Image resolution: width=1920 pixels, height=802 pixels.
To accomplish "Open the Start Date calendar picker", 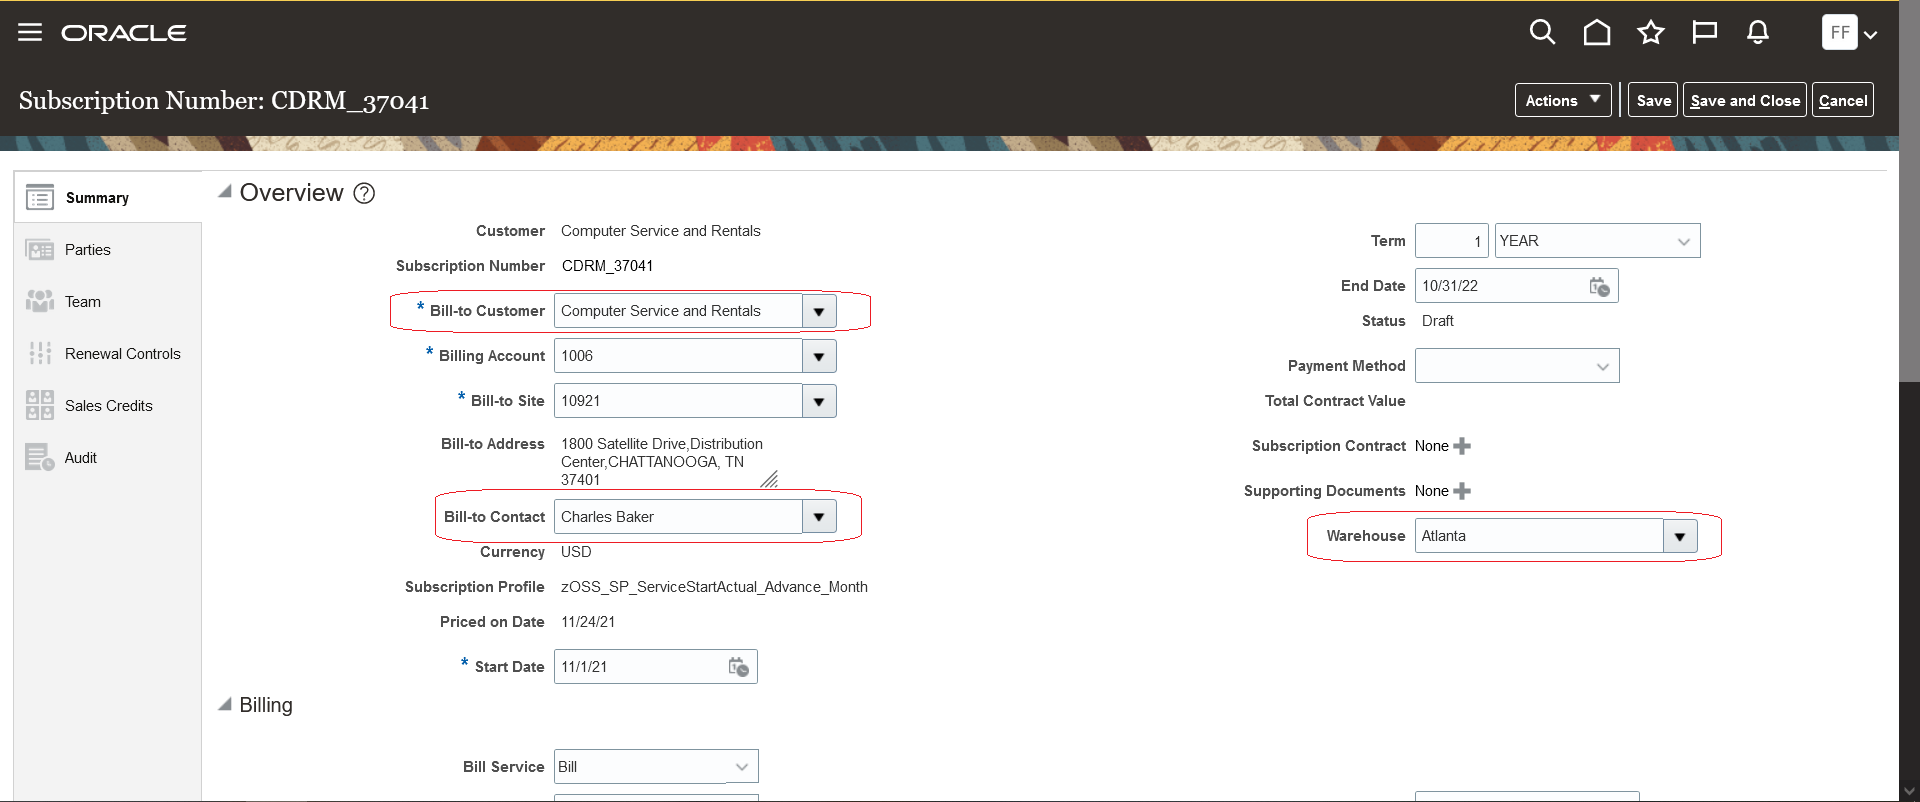I will 738,667.
